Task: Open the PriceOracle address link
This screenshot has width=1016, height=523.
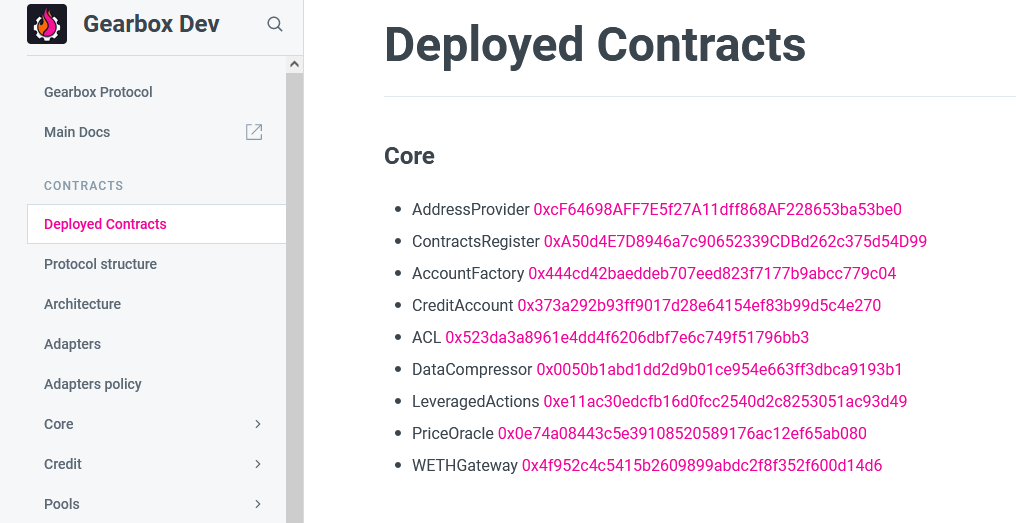Action: pyautogui.click(x=682, y=434)
